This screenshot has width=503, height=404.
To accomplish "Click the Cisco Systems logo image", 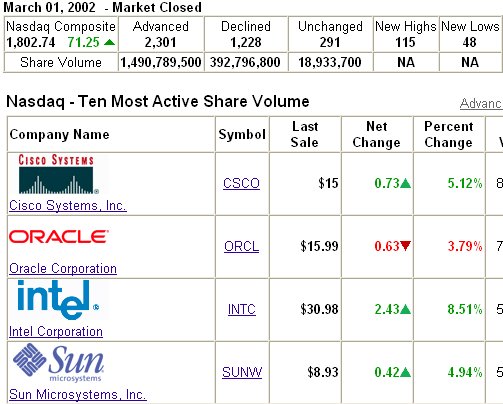I will pyautogui.click(x=58, y=174).
